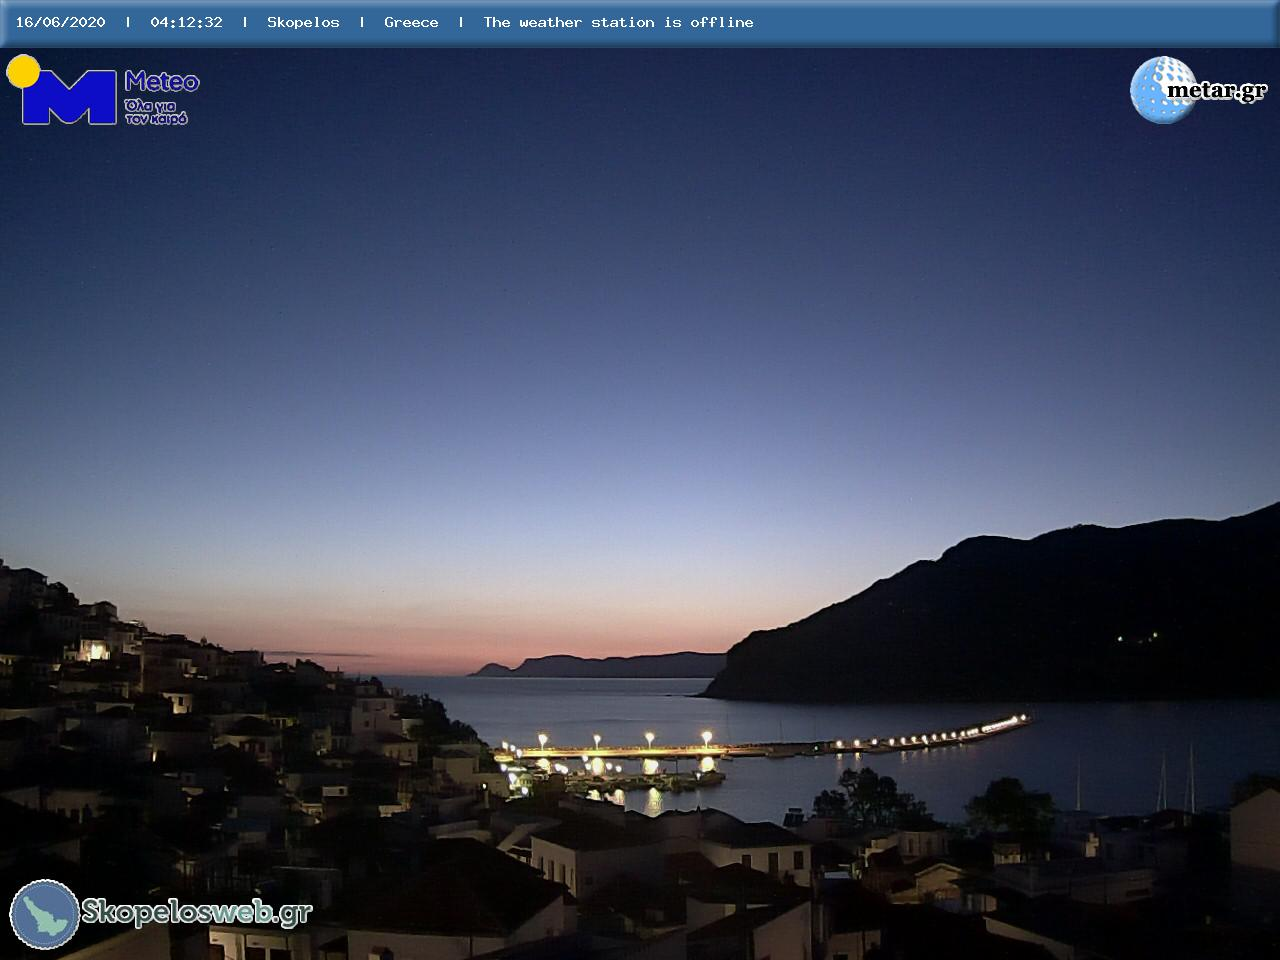1280x960 pixels.
Task: Click the Meteo slogan text under logo
Action: click(x=156, y=111)
